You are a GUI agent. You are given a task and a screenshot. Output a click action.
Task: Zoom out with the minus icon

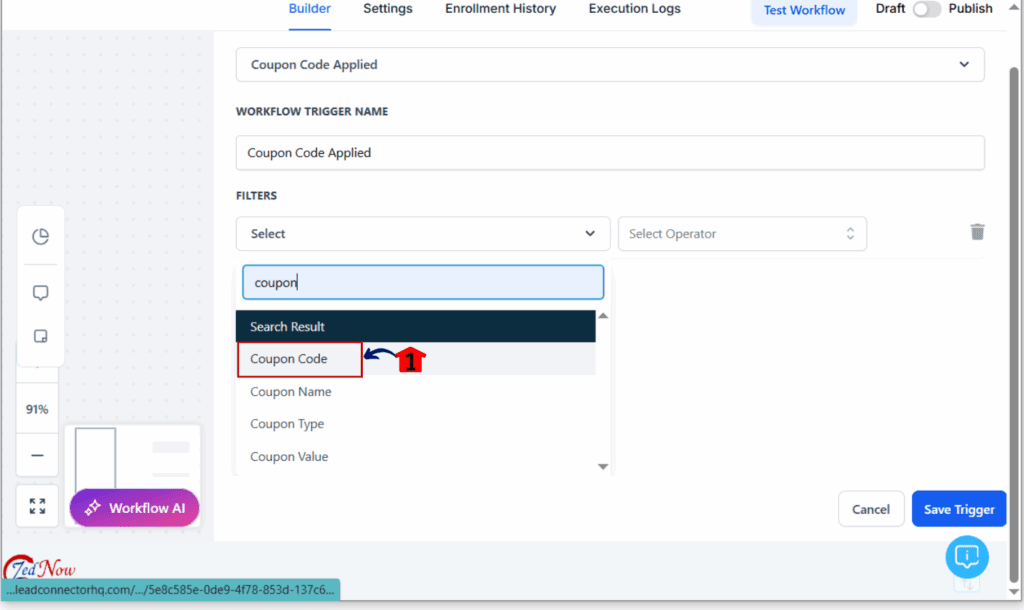point(37,455)
